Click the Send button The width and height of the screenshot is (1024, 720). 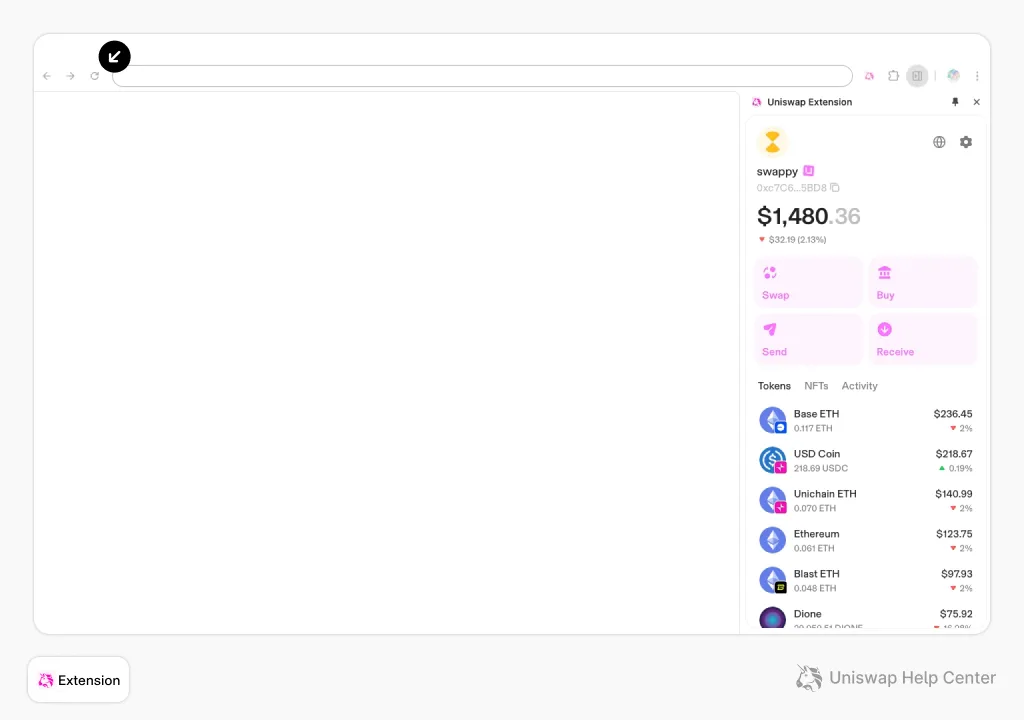[809, 340]
